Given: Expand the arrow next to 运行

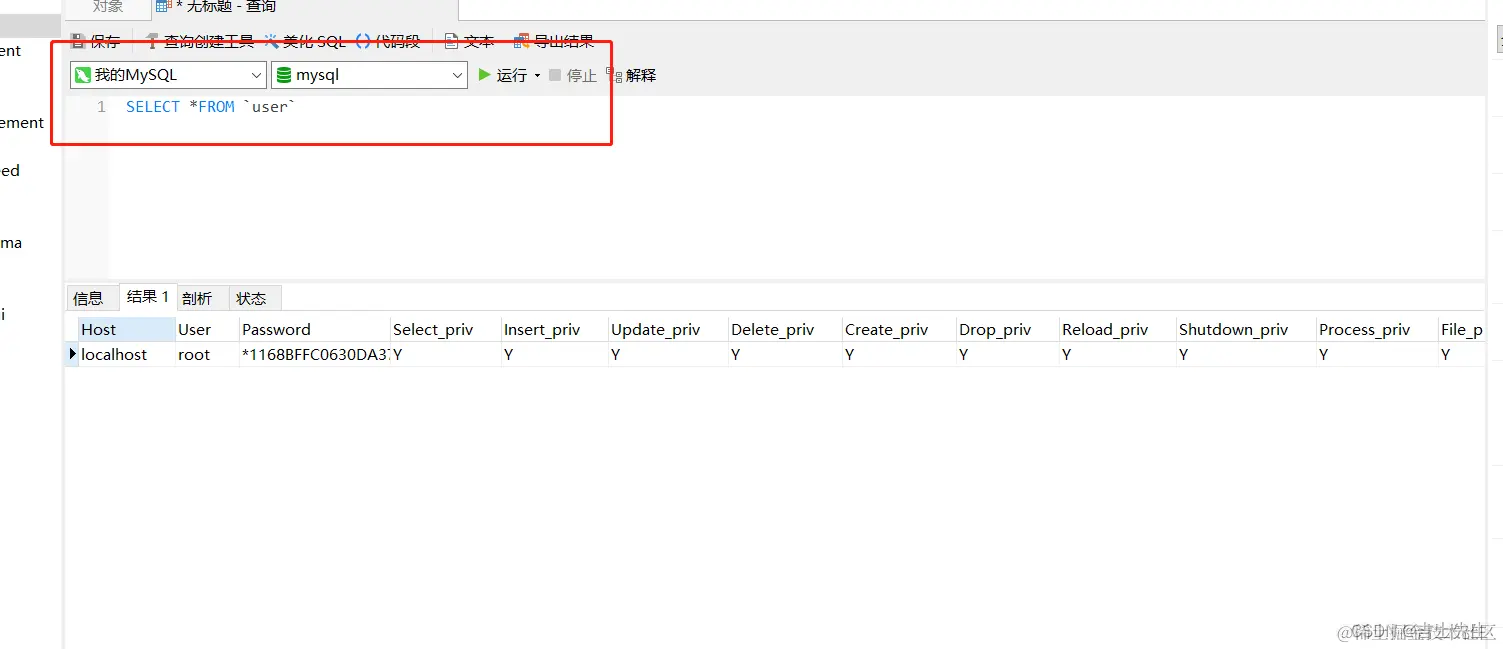Looking at the screenshot, I should click(537, 76).
